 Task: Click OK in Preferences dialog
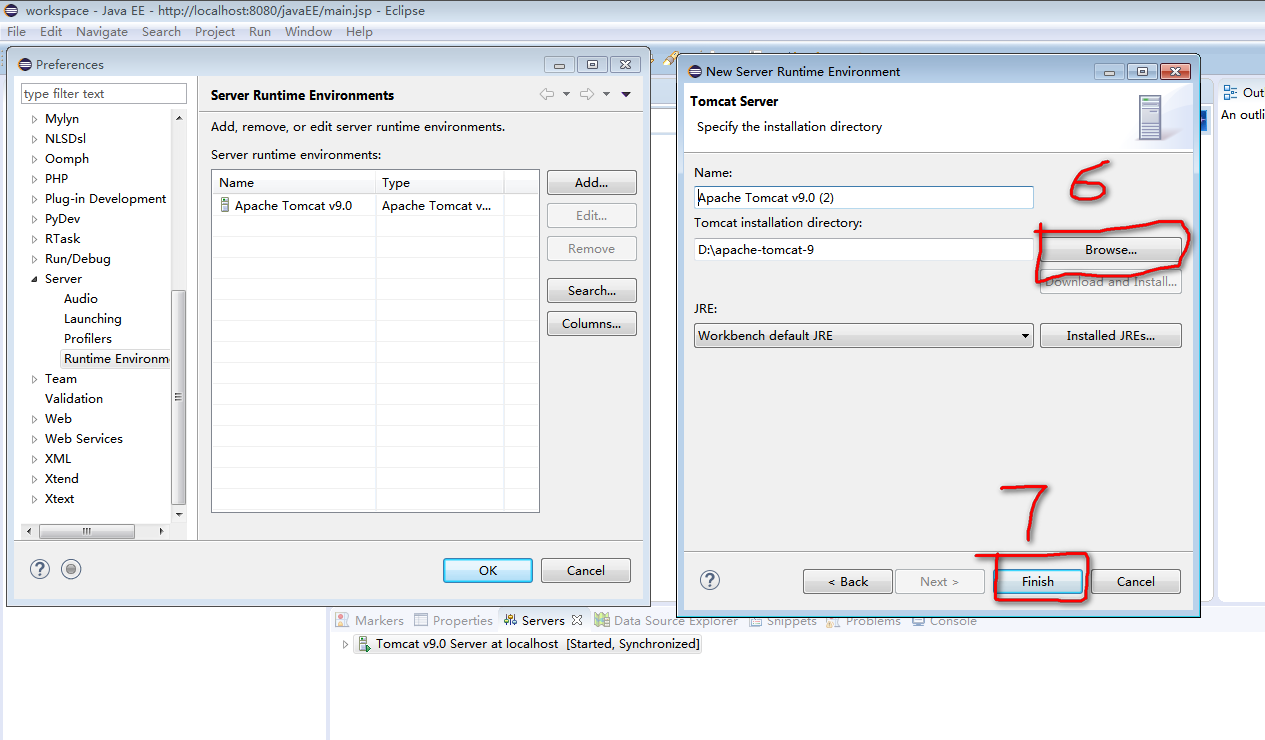pos(488,570)
